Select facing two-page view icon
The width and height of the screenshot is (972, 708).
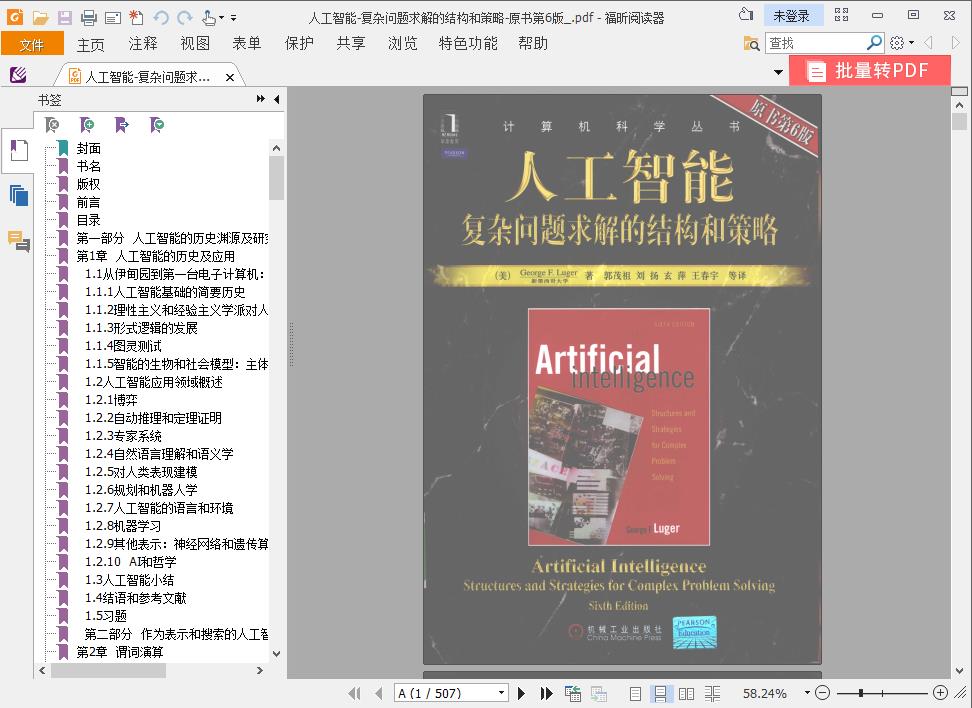click(686, 694)
